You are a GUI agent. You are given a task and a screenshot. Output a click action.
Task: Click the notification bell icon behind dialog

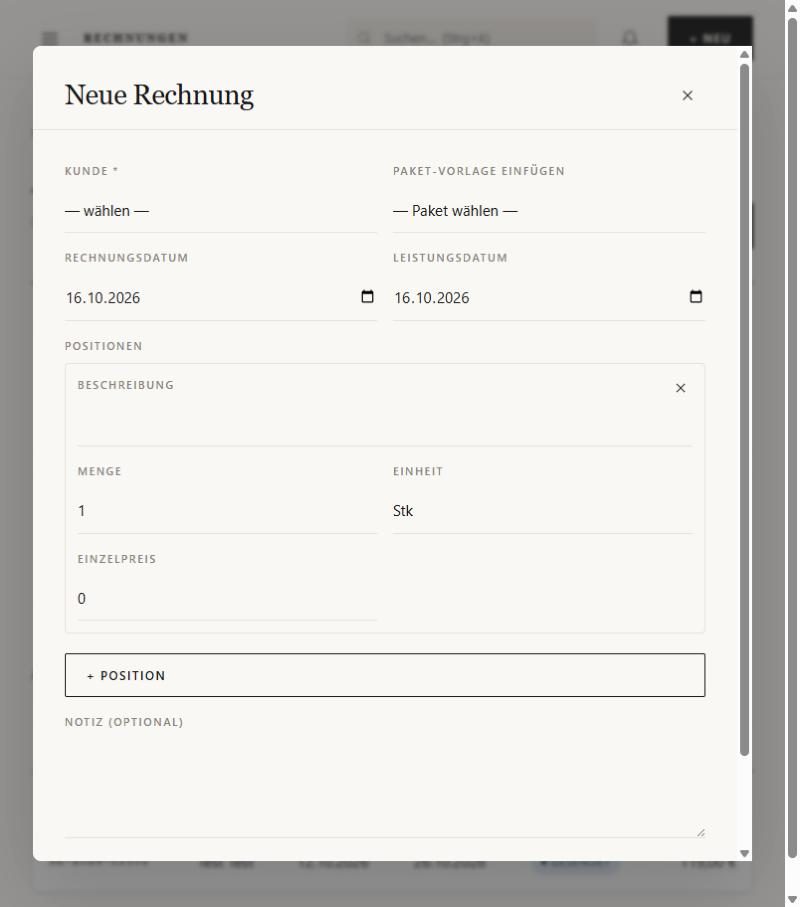(x=630, y=38)
